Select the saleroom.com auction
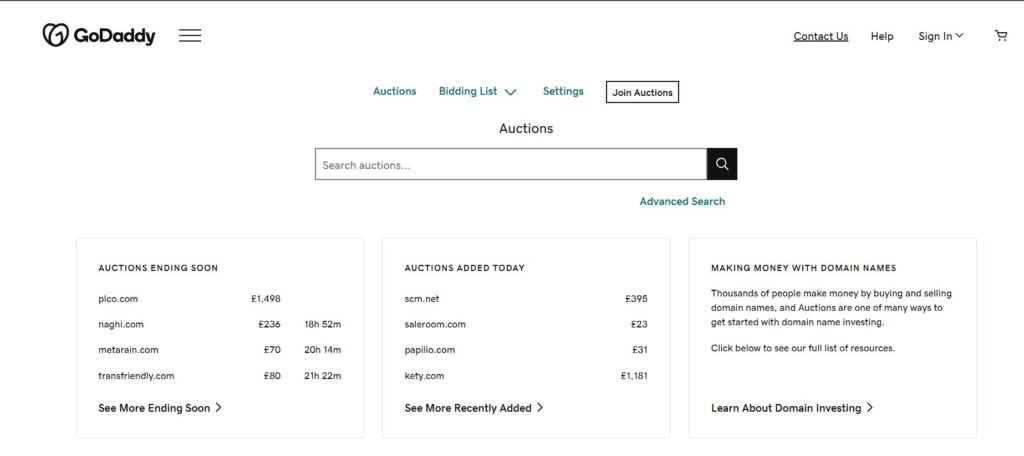The width and height of the screenshot is (1024, 456). pos(435,325)
